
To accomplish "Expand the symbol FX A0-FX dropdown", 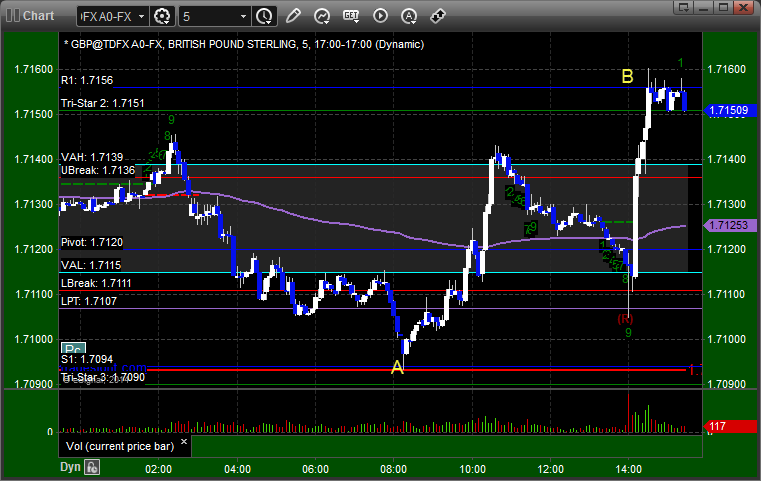I will coord(141,17).
